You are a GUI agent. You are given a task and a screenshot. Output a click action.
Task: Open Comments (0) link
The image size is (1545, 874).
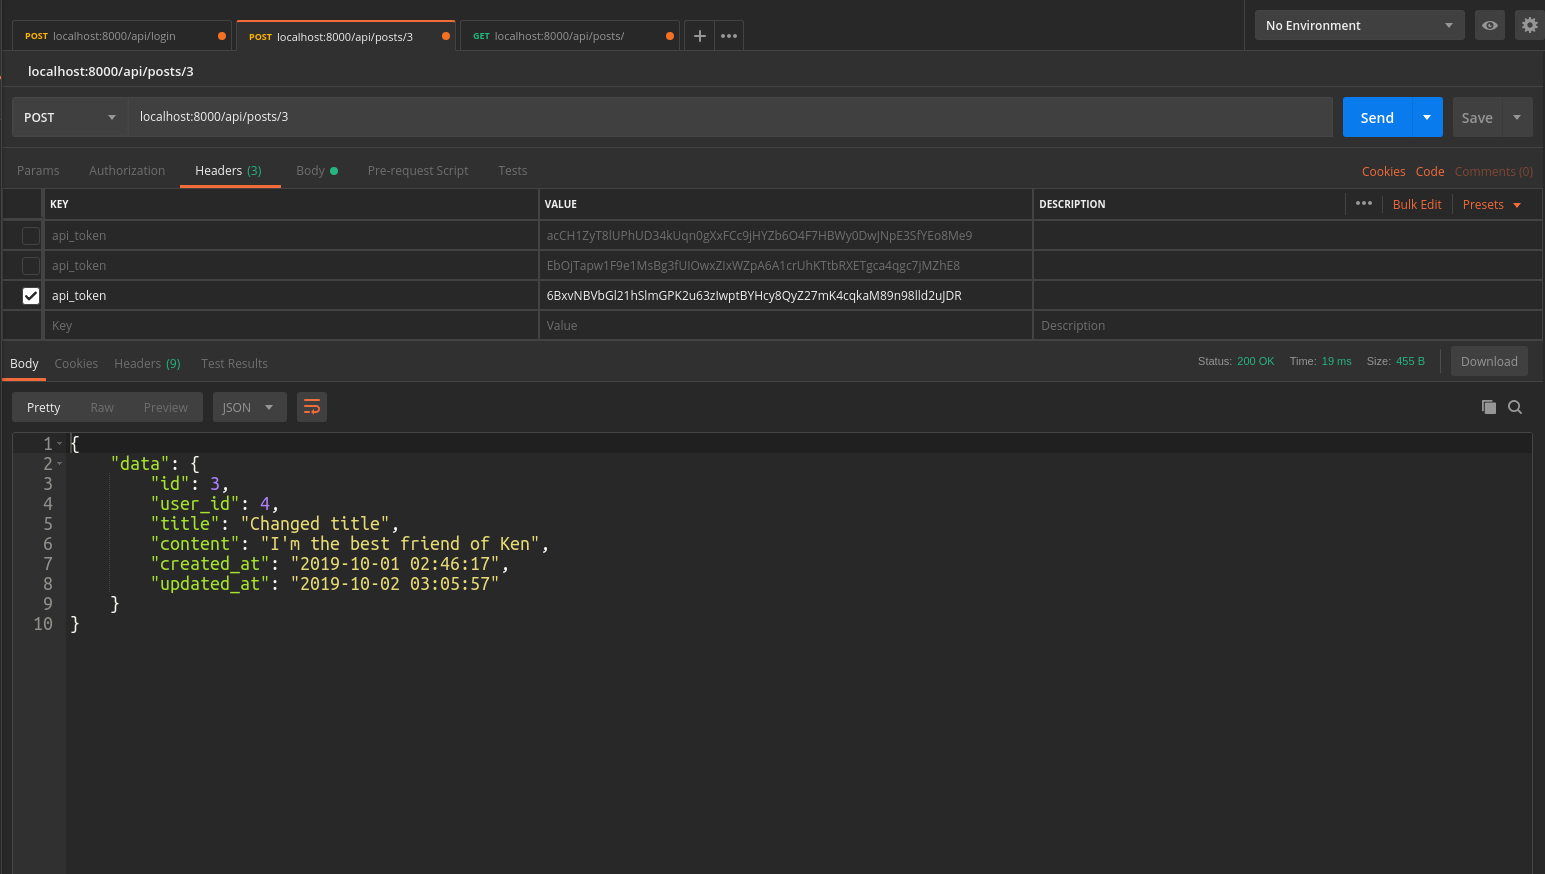click(1494, 171)
